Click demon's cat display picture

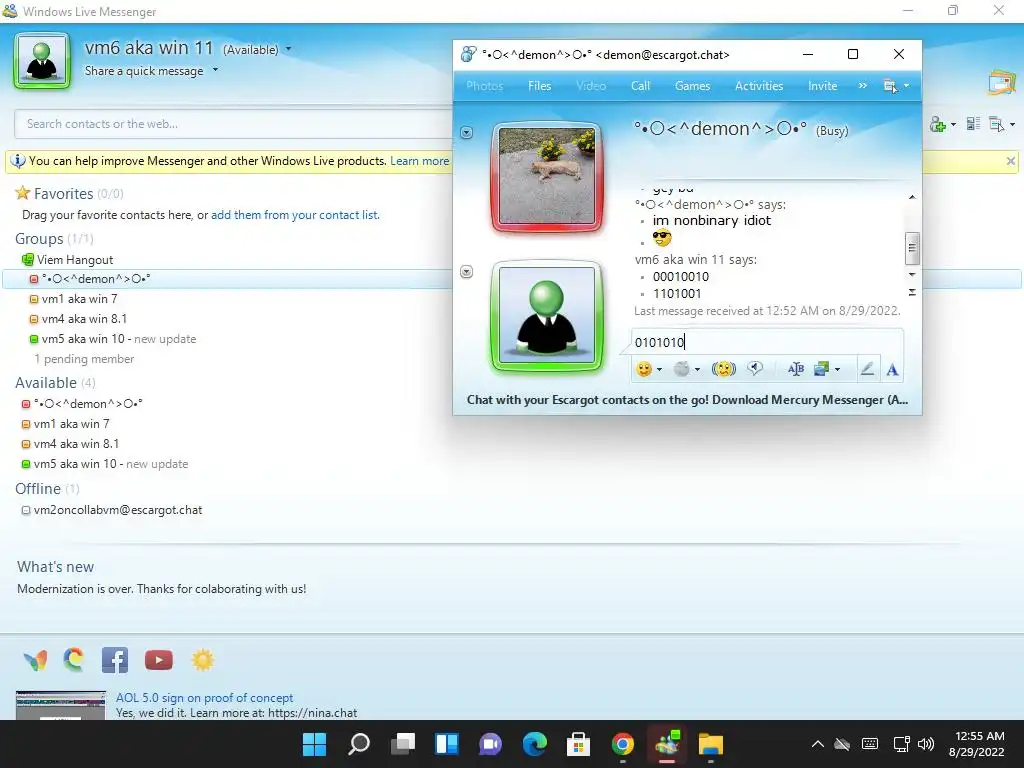(x=547, y=176)
